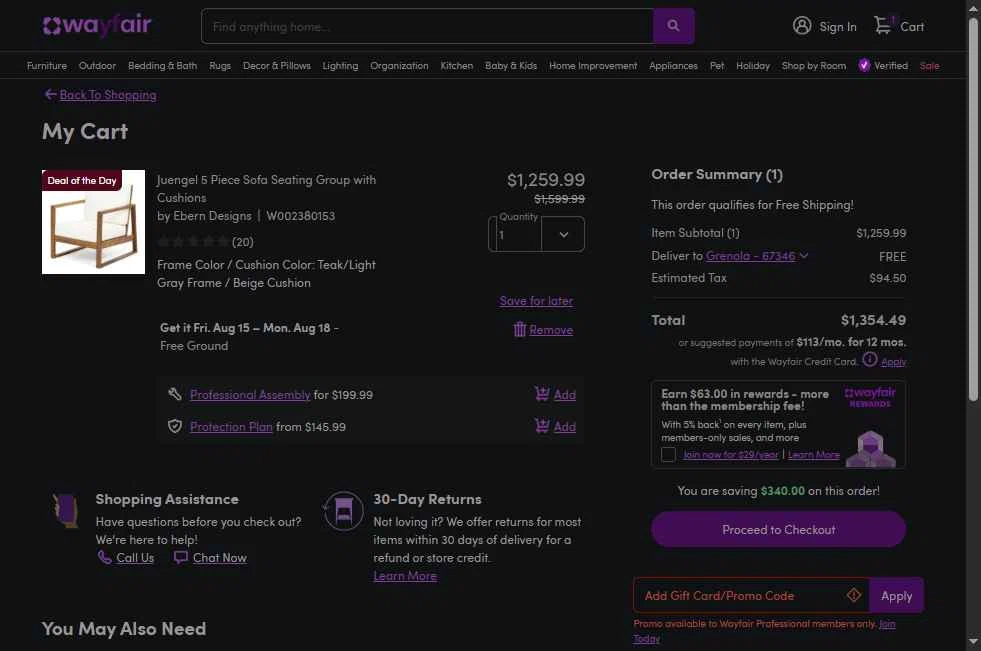Click Learn More in rewards box
The width and height of the screenshot is (981, 651).
(813, 455)
